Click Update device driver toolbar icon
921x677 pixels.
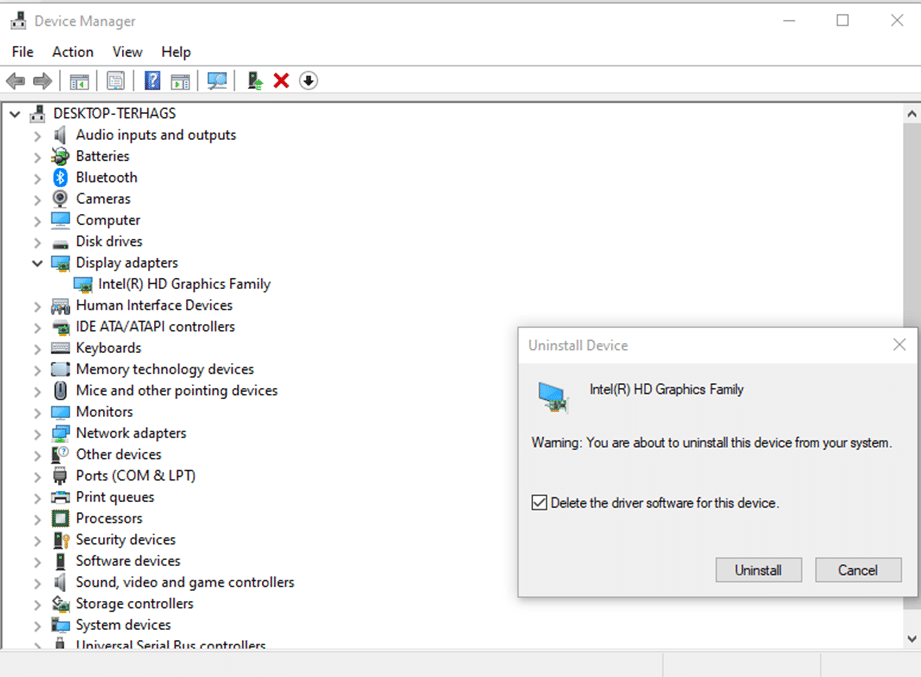tap(254, 80)
